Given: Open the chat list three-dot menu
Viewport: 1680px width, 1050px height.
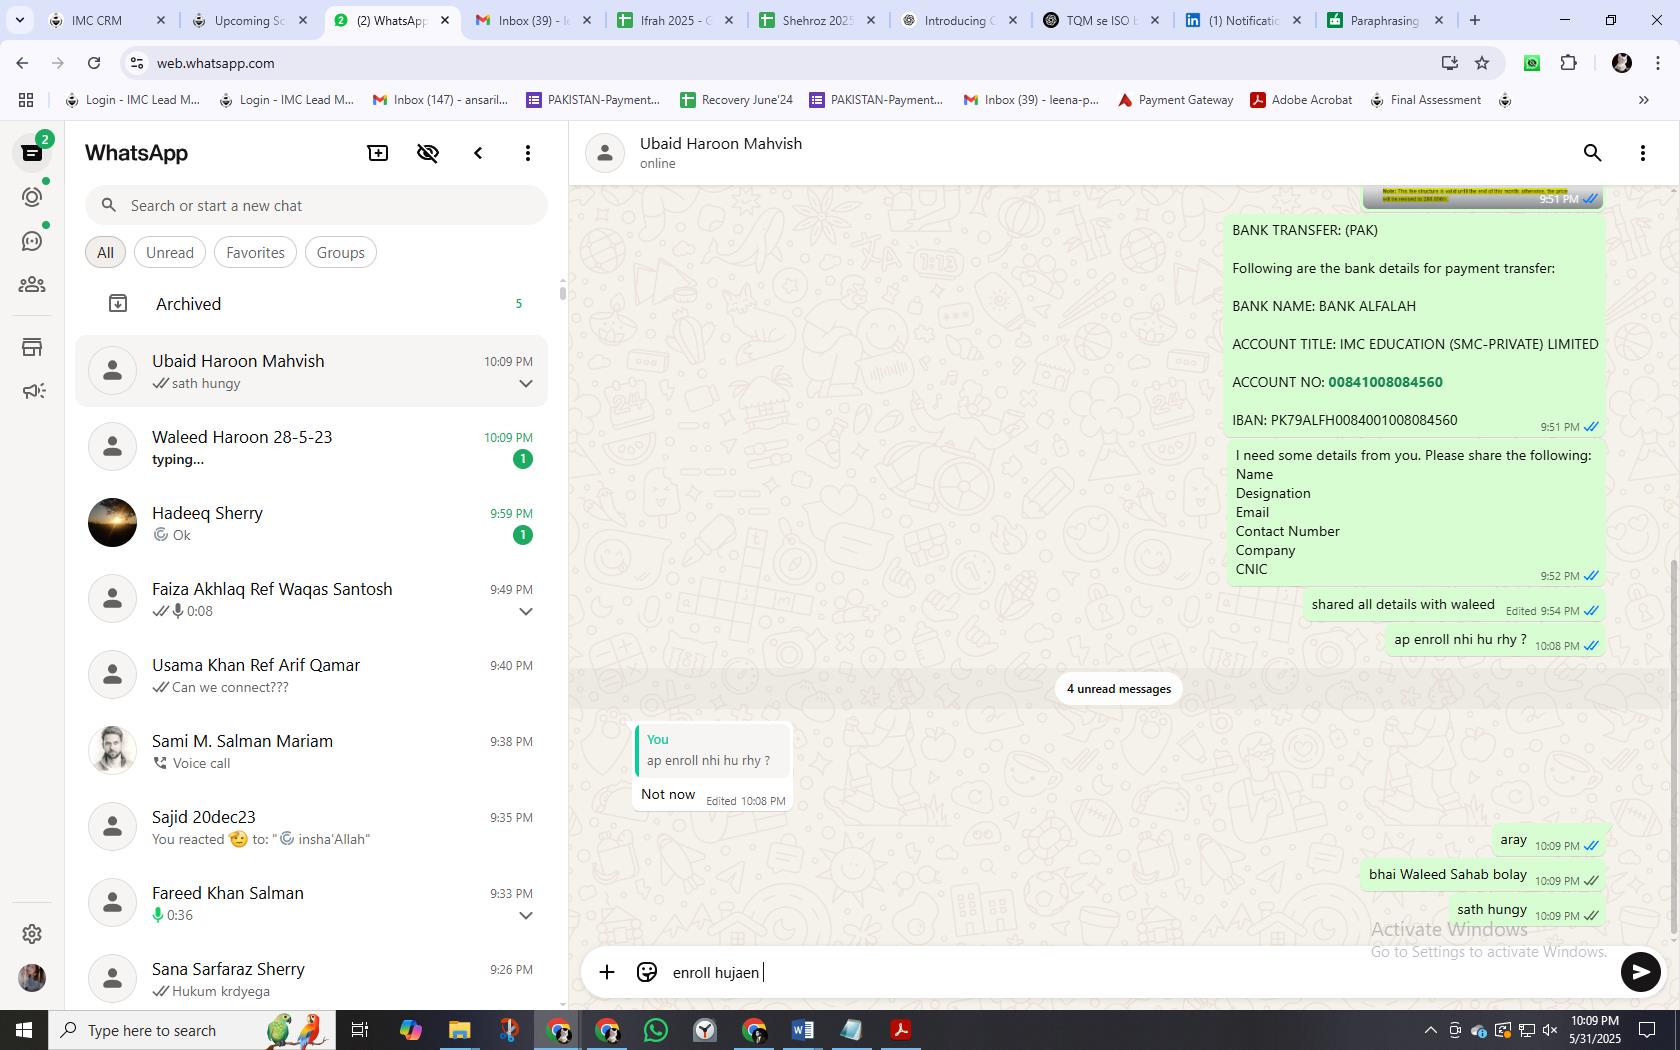Looking at the screenshot, I should click(x=528, y=153).
